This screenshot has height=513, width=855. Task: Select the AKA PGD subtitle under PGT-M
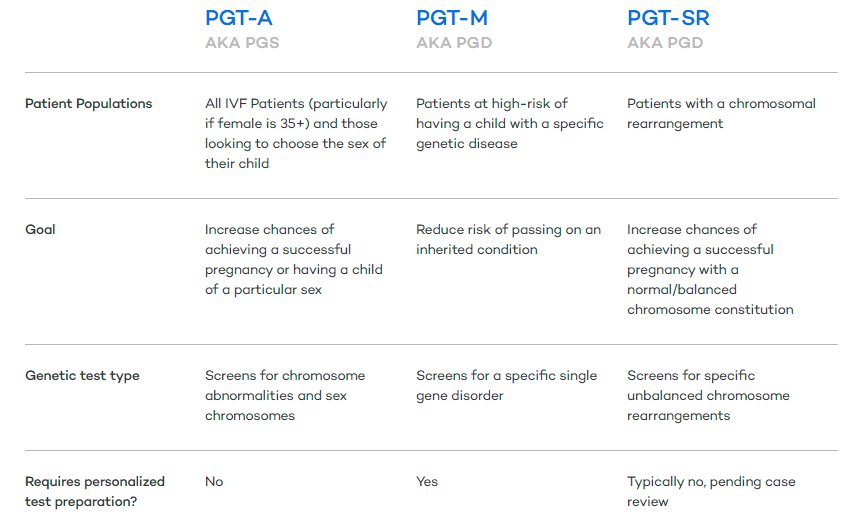[454, 43]
